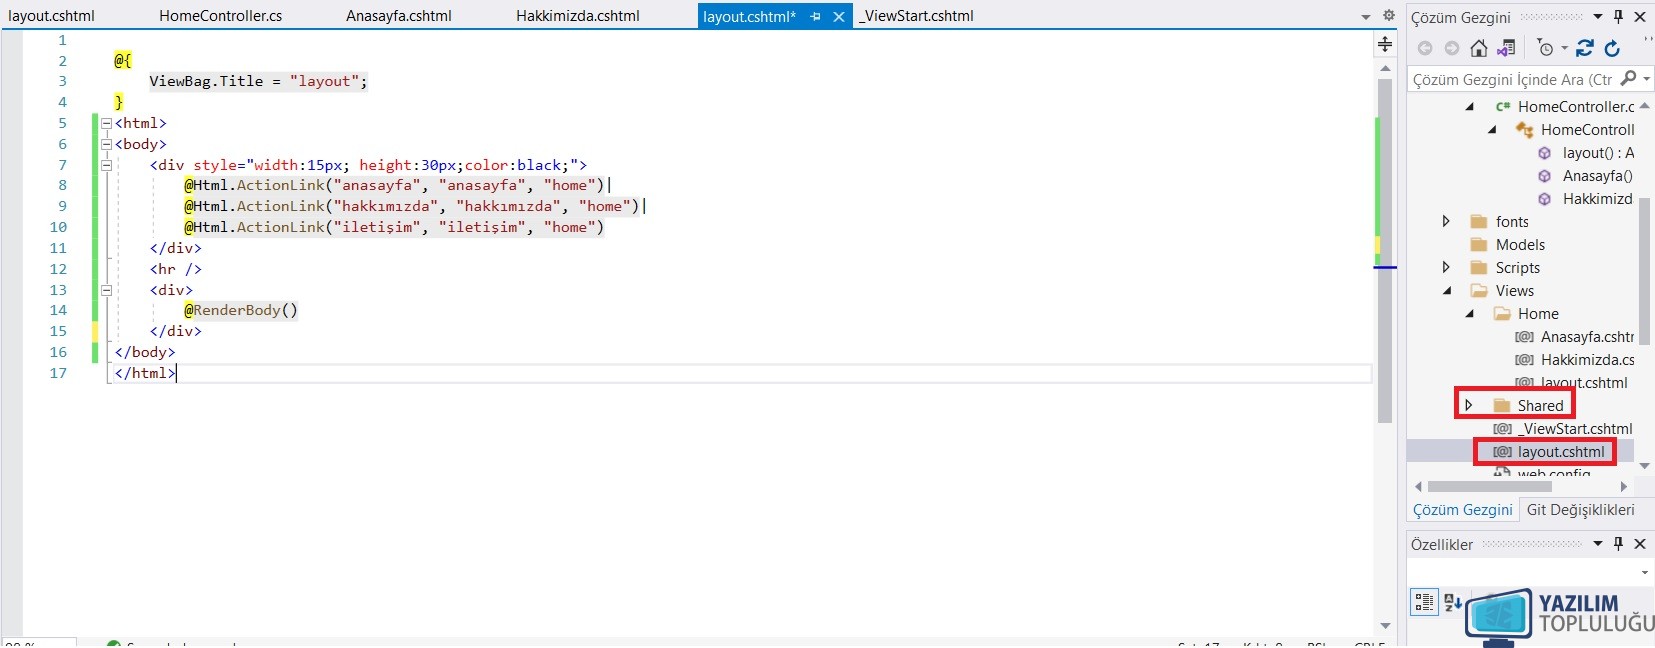Pin the Çözüm Gezgini panel
1655x648 pixels.
[1619, 16]
